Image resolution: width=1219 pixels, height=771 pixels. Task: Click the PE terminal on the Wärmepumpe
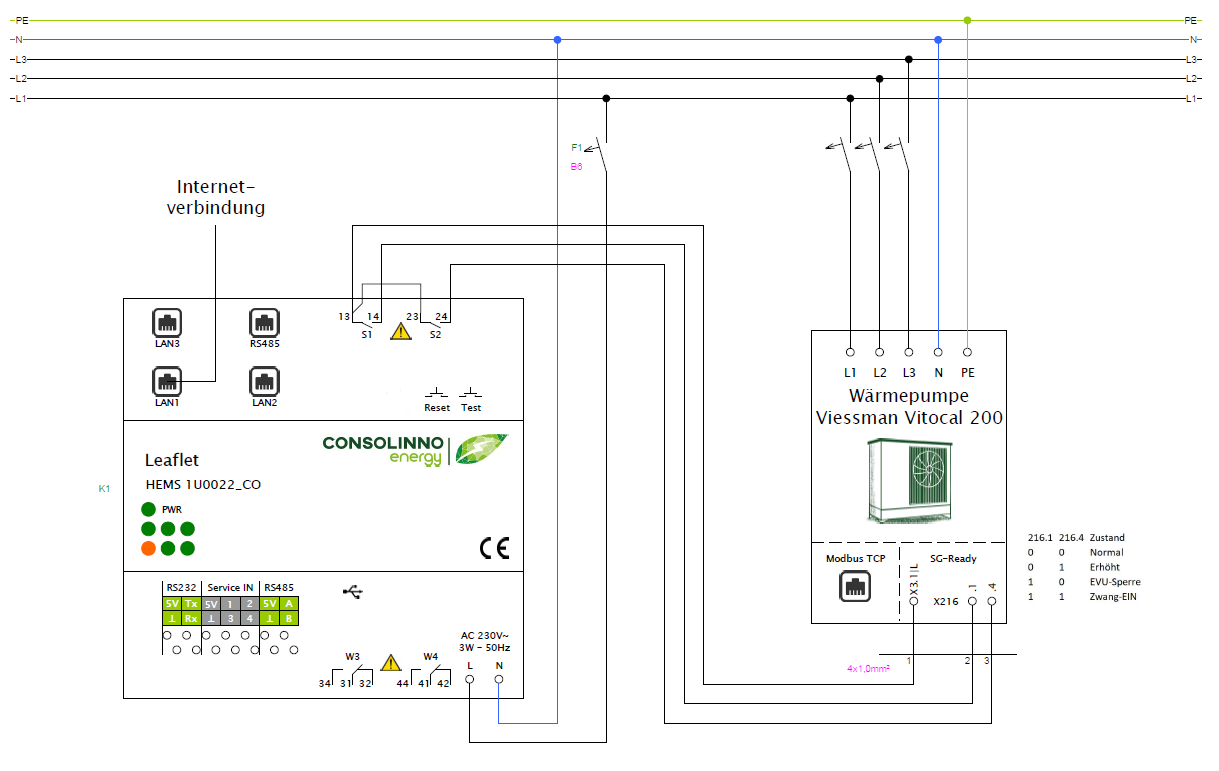click(x=967, y=352)
